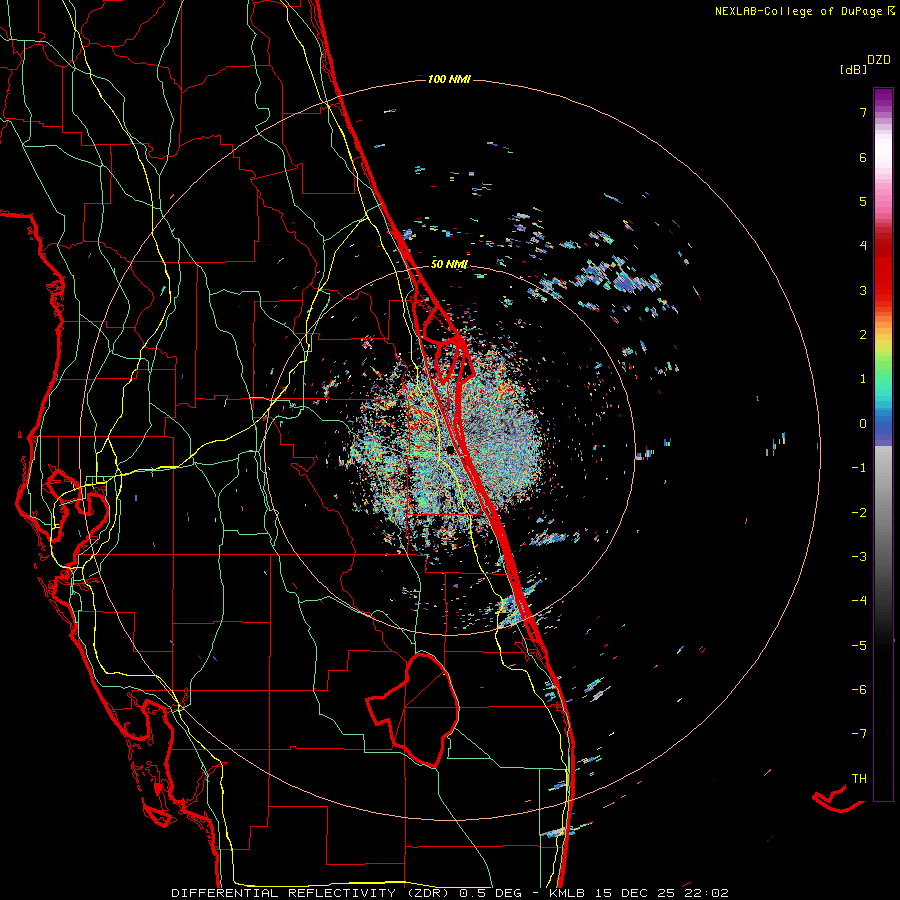The image size is (900, 900).
Task: Click the 6 dB tick label on the color scale
Action: [x=863, y=157]
